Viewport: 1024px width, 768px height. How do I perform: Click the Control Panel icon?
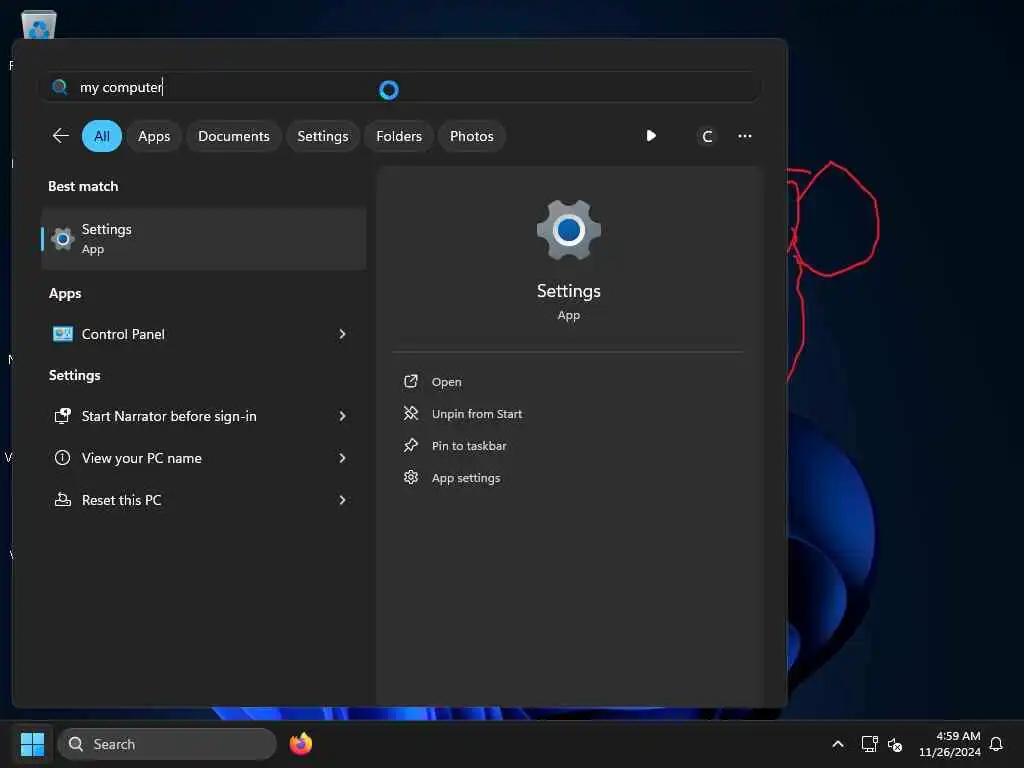coord(63,334)
